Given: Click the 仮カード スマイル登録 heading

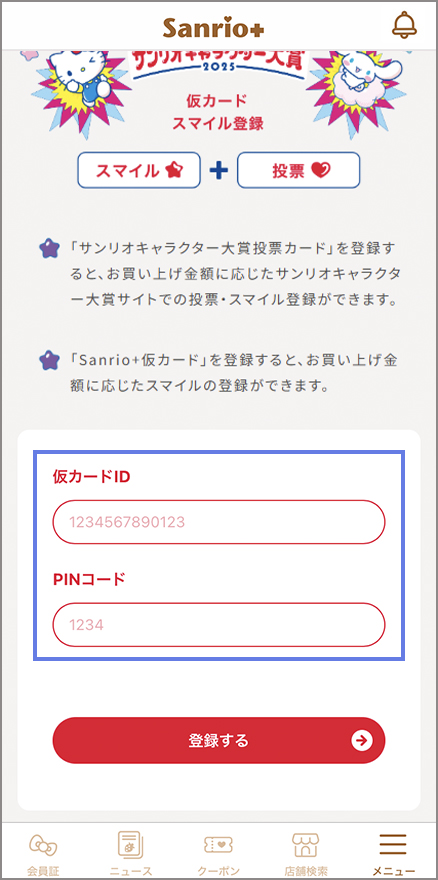Looking at the screenshot, I should point(217,112).
